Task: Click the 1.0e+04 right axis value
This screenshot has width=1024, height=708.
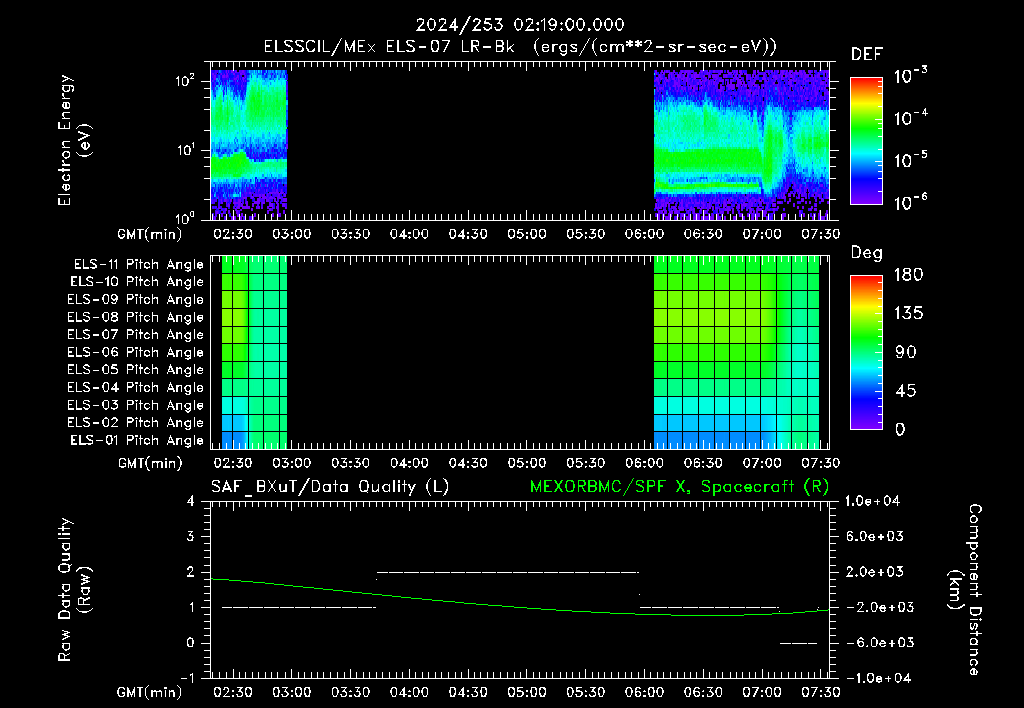Action: click(x=873, y=501)
